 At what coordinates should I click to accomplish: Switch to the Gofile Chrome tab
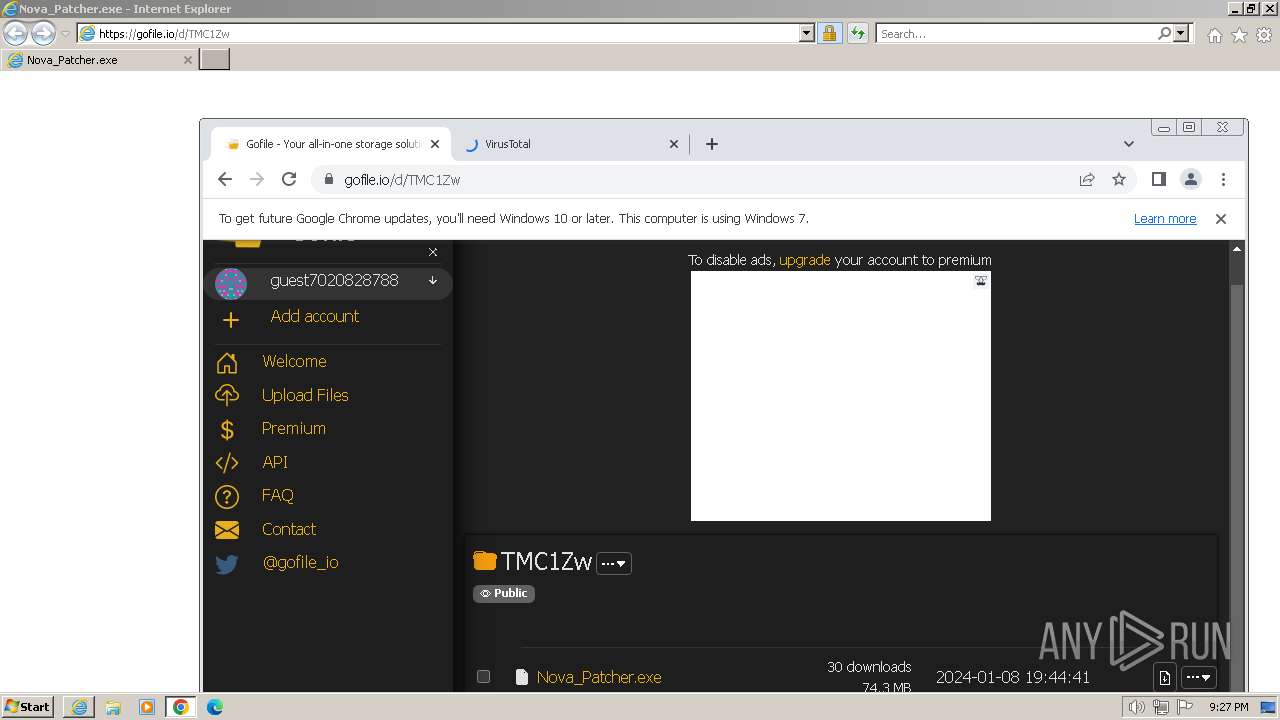[x=330, y=144]
